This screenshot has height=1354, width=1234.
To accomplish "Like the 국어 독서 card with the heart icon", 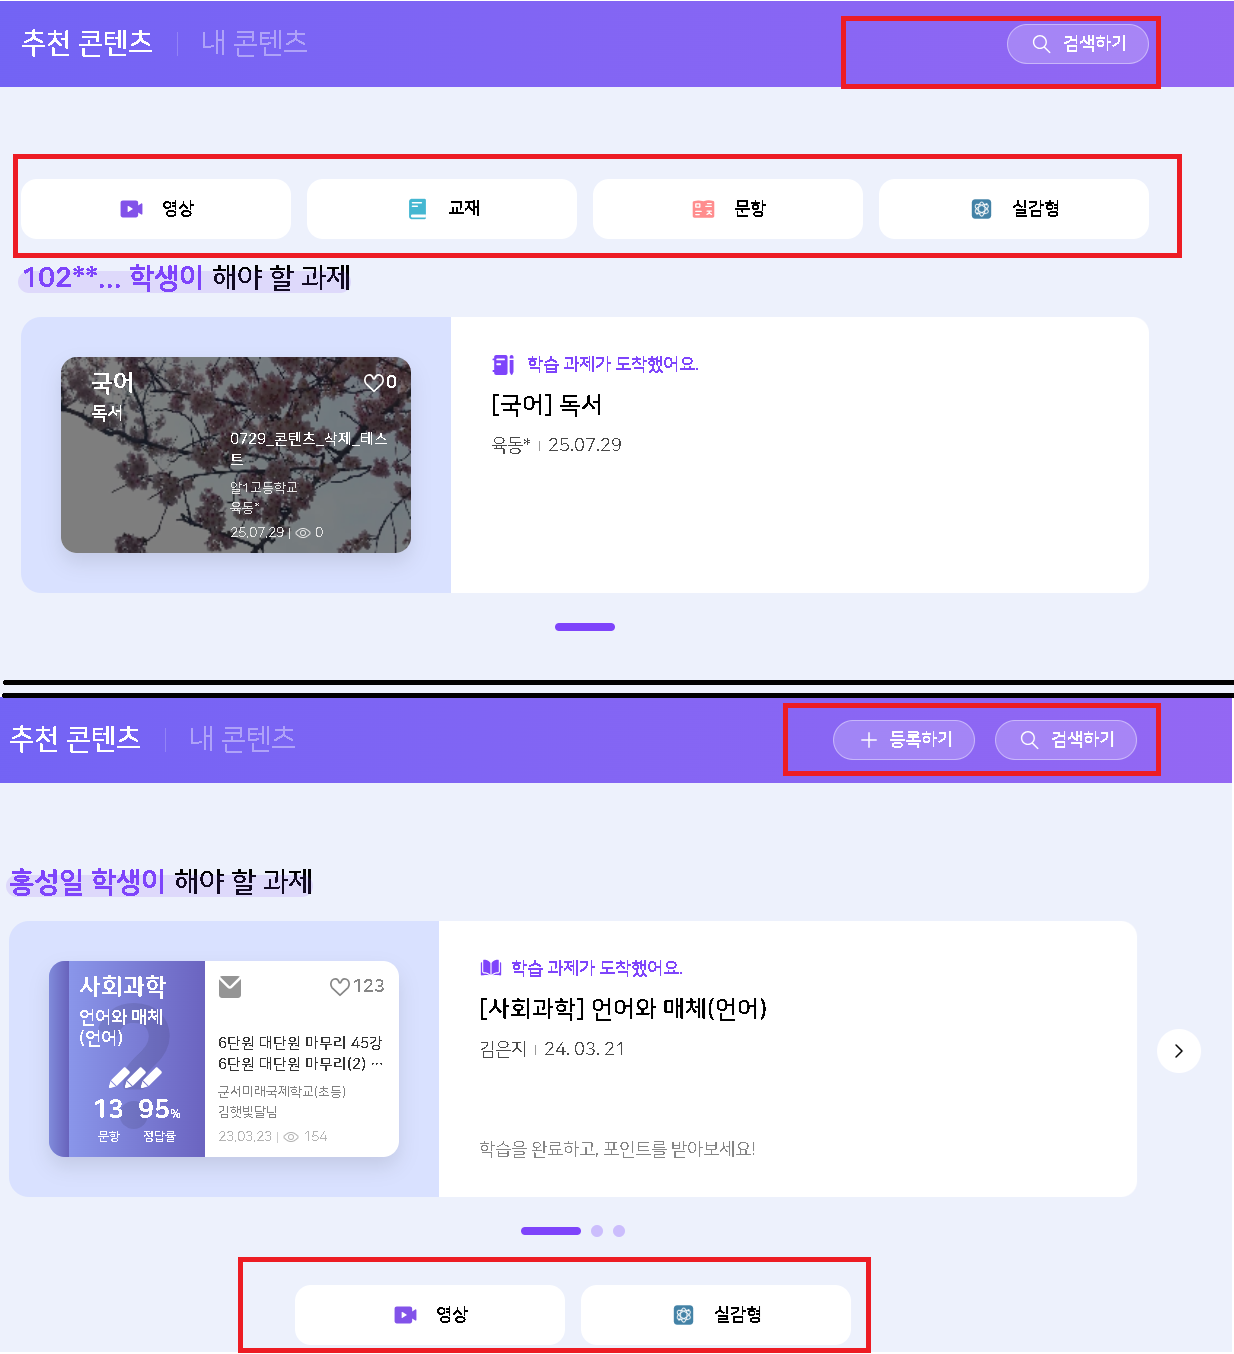I will 373,382.
